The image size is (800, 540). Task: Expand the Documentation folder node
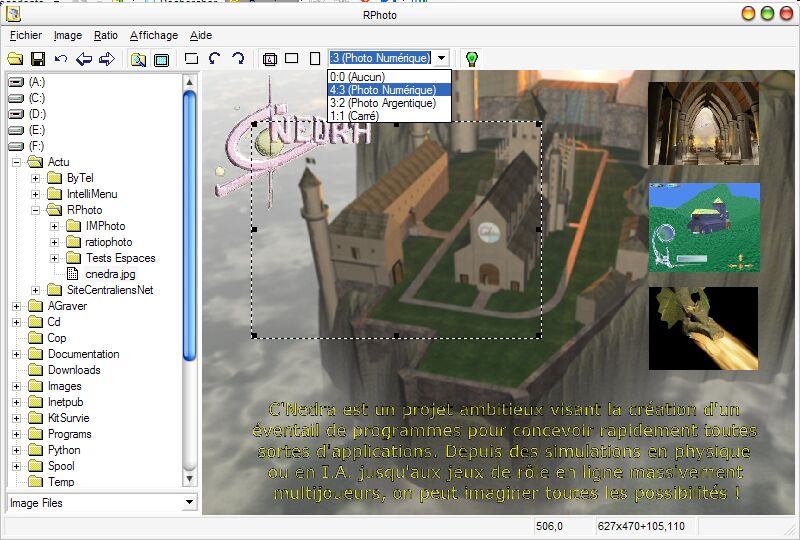[x=17, y=354]
